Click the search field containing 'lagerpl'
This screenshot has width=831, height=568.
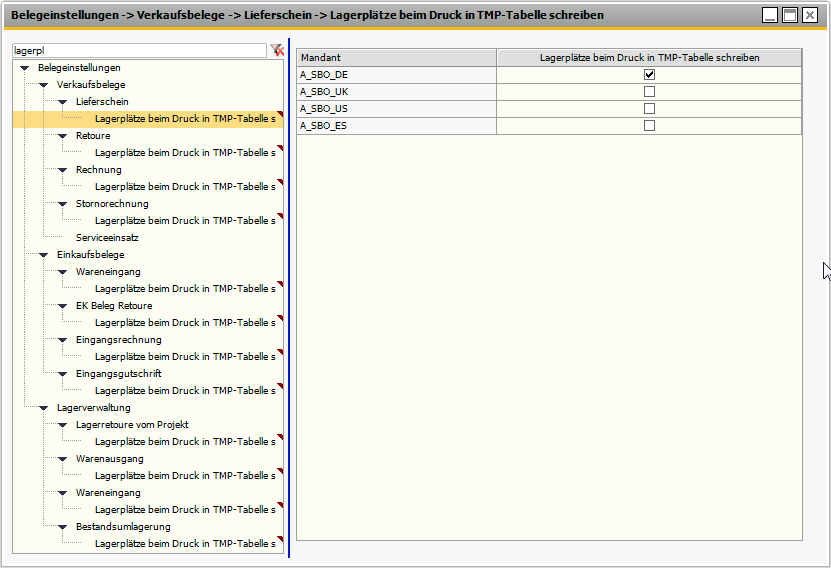[x=138, y=50]
